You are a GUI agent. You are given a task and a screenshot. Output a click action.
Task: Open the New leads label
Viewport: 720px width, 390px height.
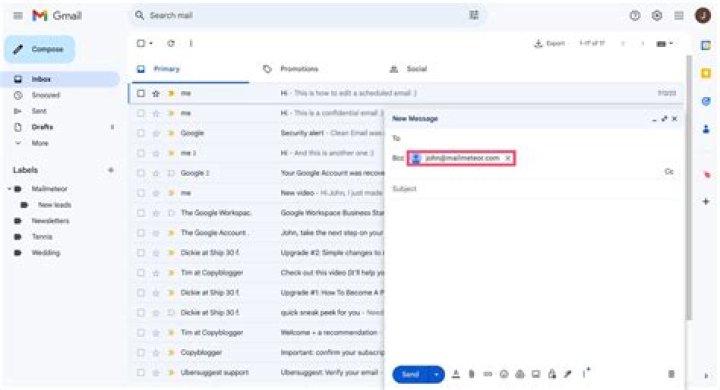pyautogui.click(x=54, y=205)
